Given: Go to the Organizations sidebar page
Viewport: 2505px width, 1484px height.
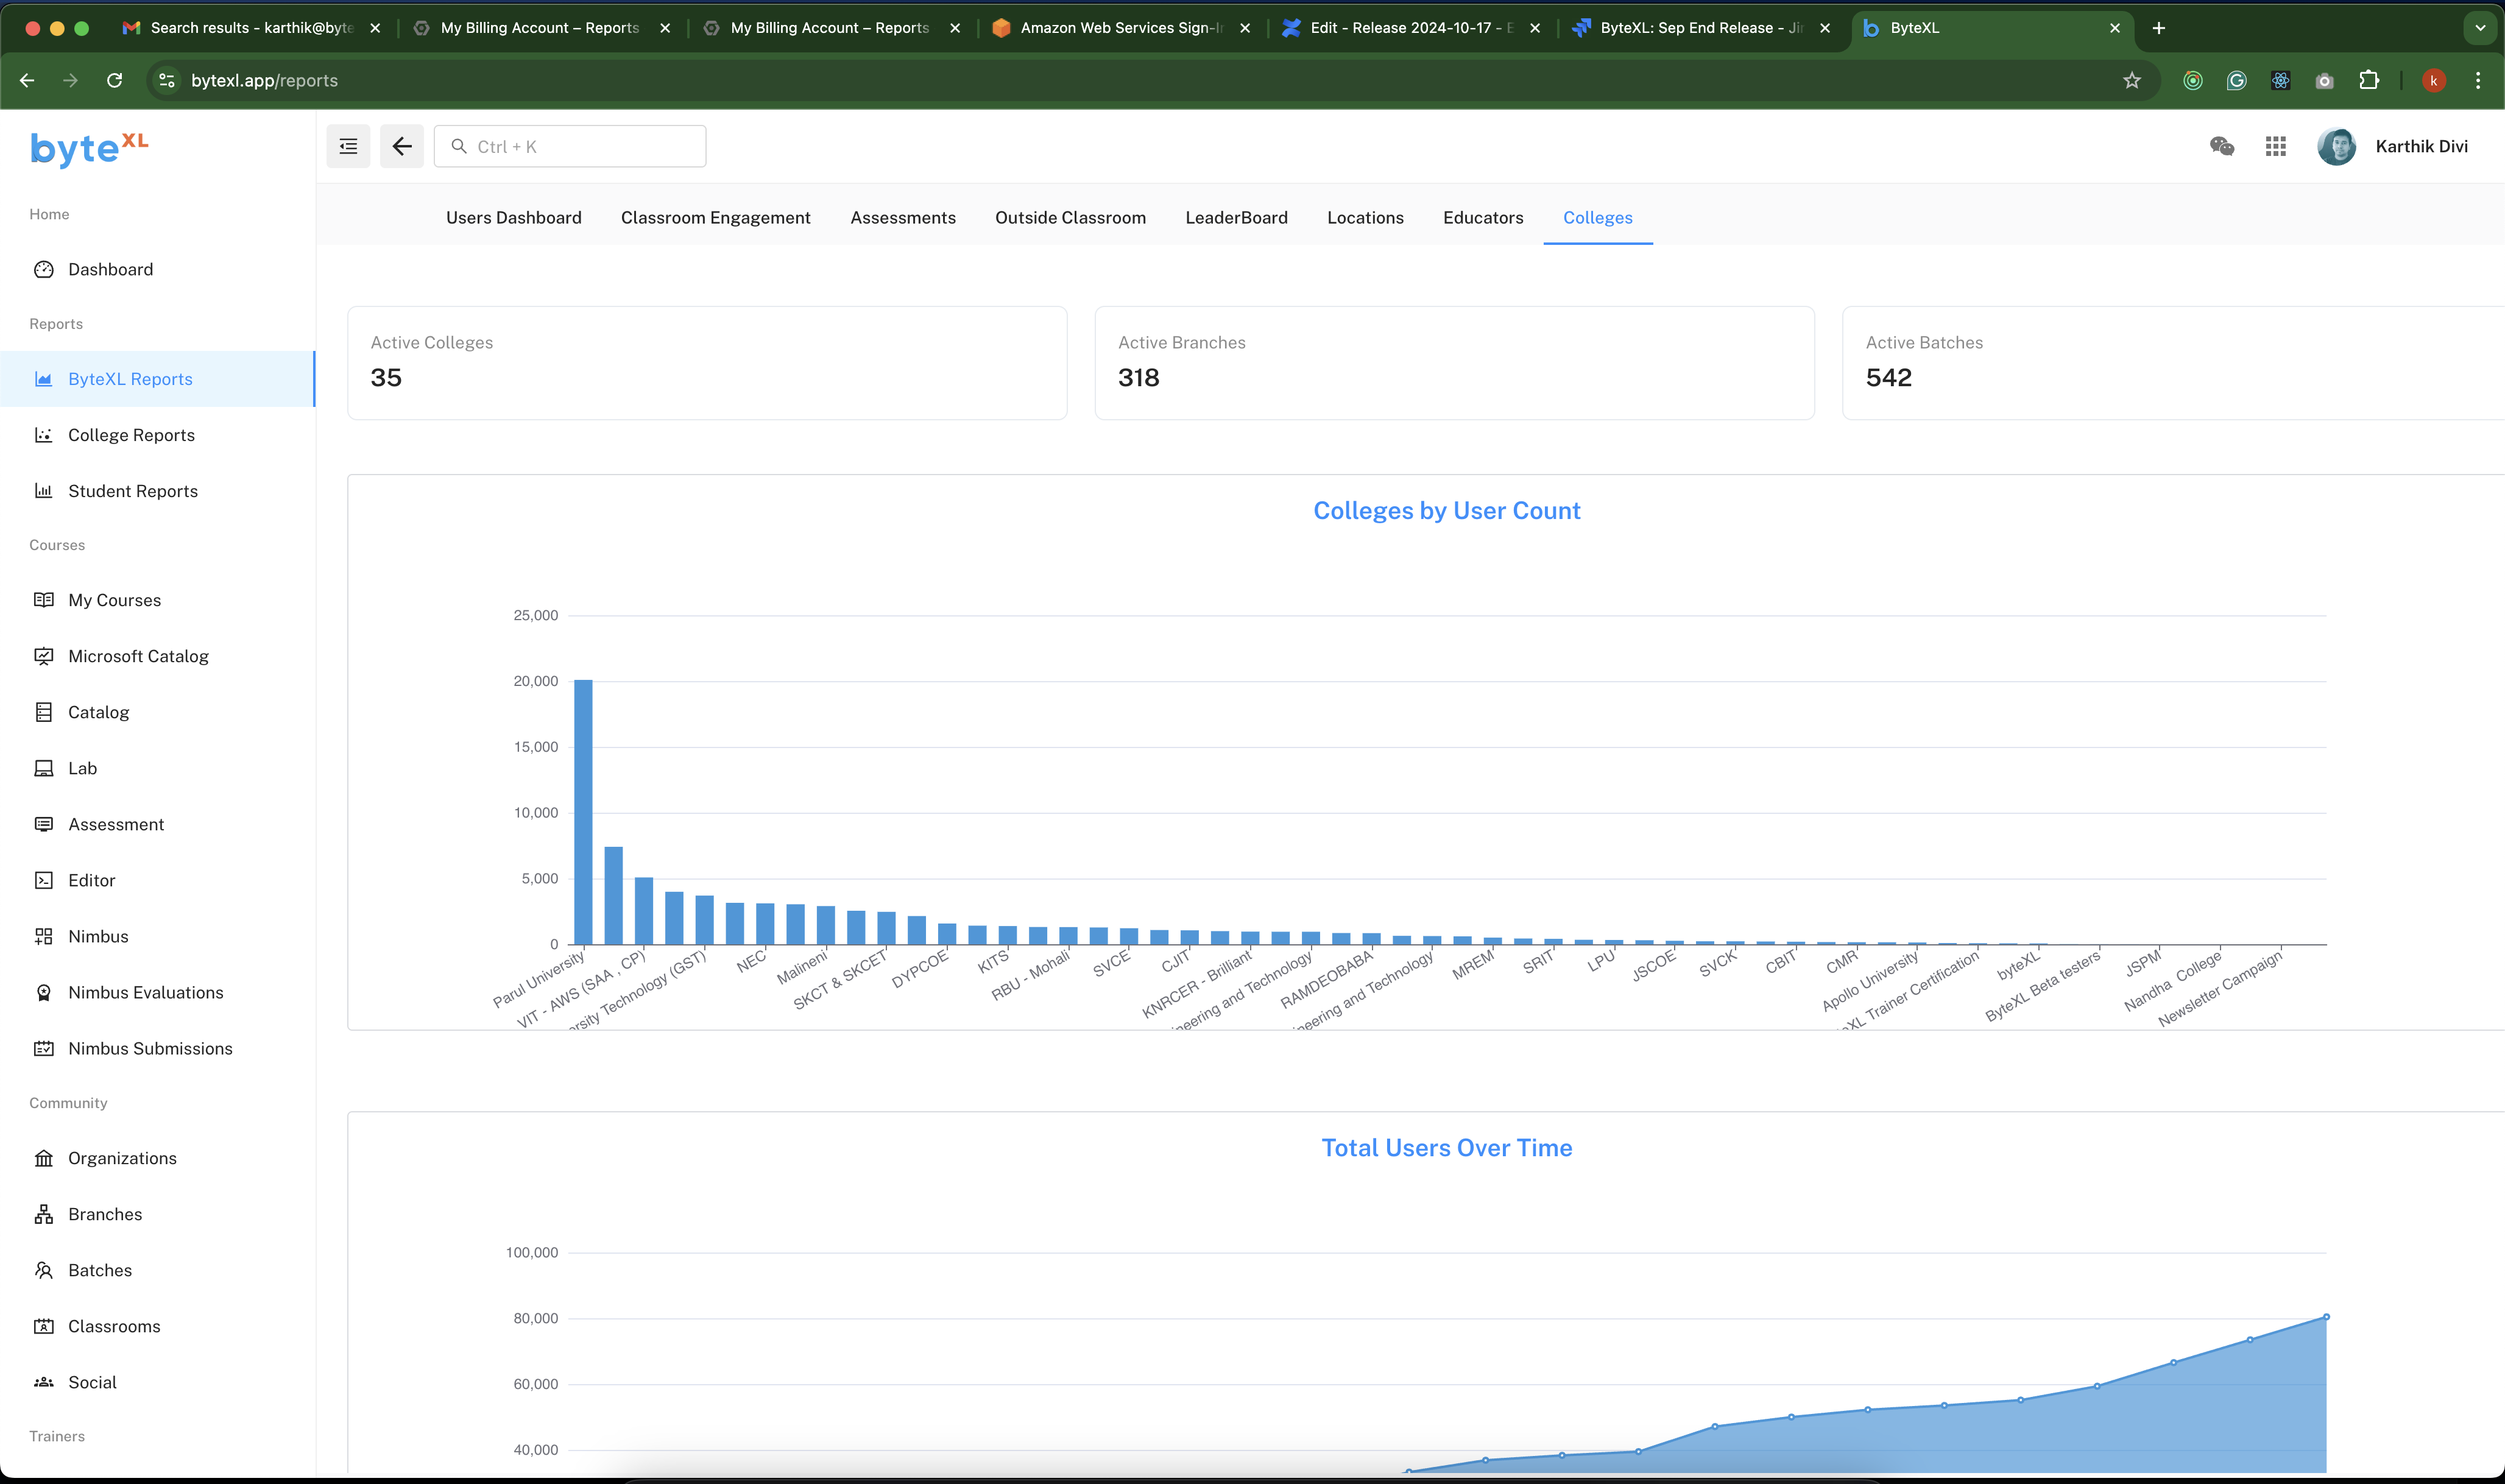Looking at the screenshot, I should [122, 1158].
